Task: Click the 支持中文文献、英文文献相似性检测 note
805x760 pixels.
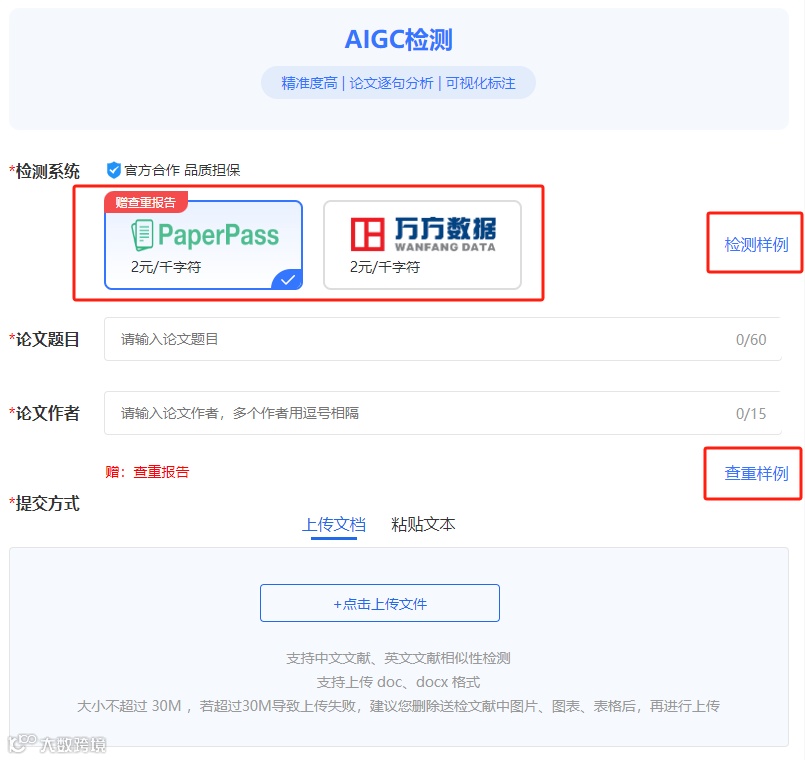Action: (398, 658)
